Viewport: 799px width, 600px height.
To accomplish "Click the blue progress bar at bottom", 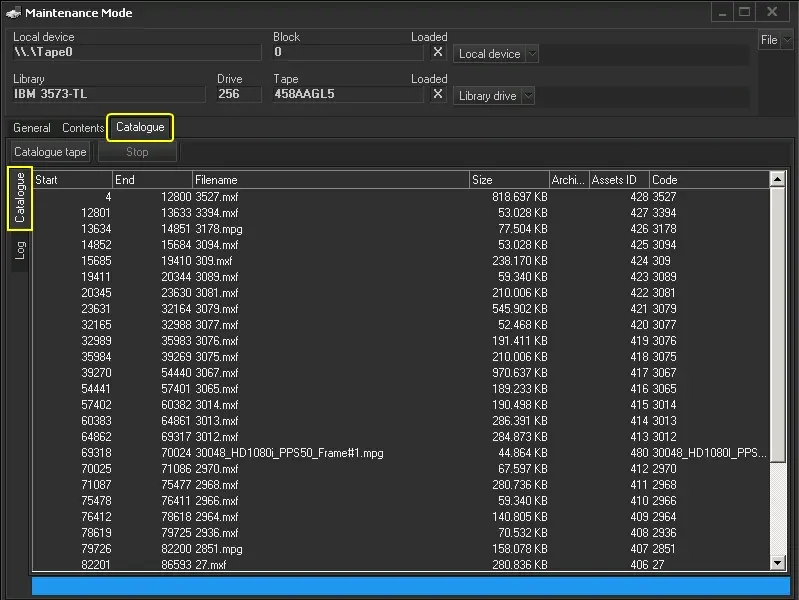I will click(x=410, y=586).
